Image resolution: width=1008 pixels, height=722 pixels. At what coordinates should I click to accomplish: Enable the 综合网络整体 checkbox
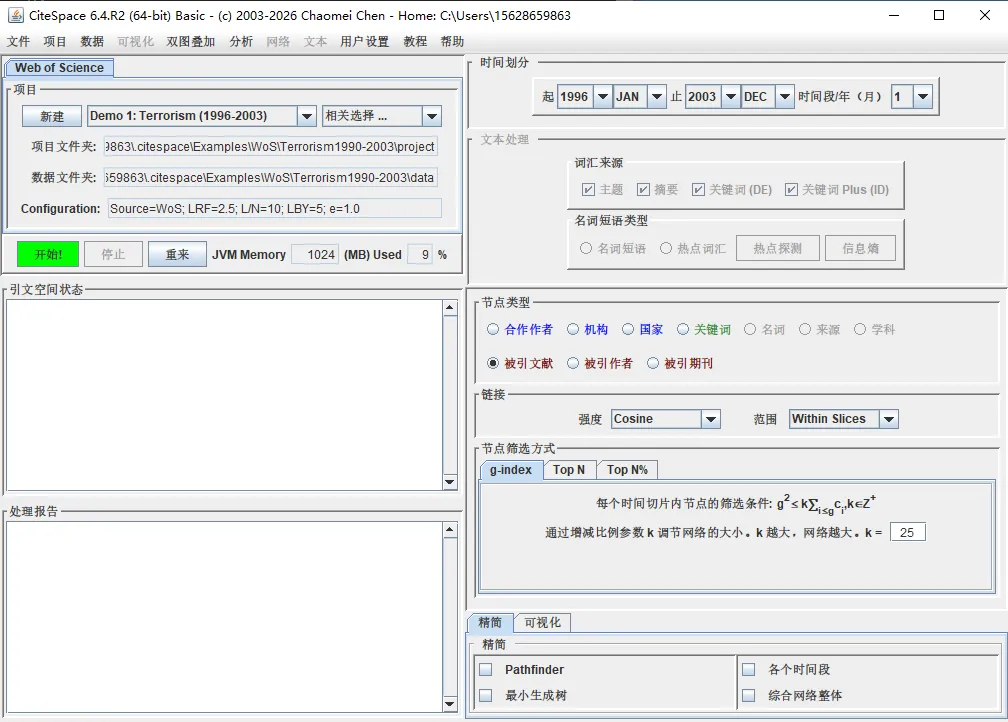748,696
